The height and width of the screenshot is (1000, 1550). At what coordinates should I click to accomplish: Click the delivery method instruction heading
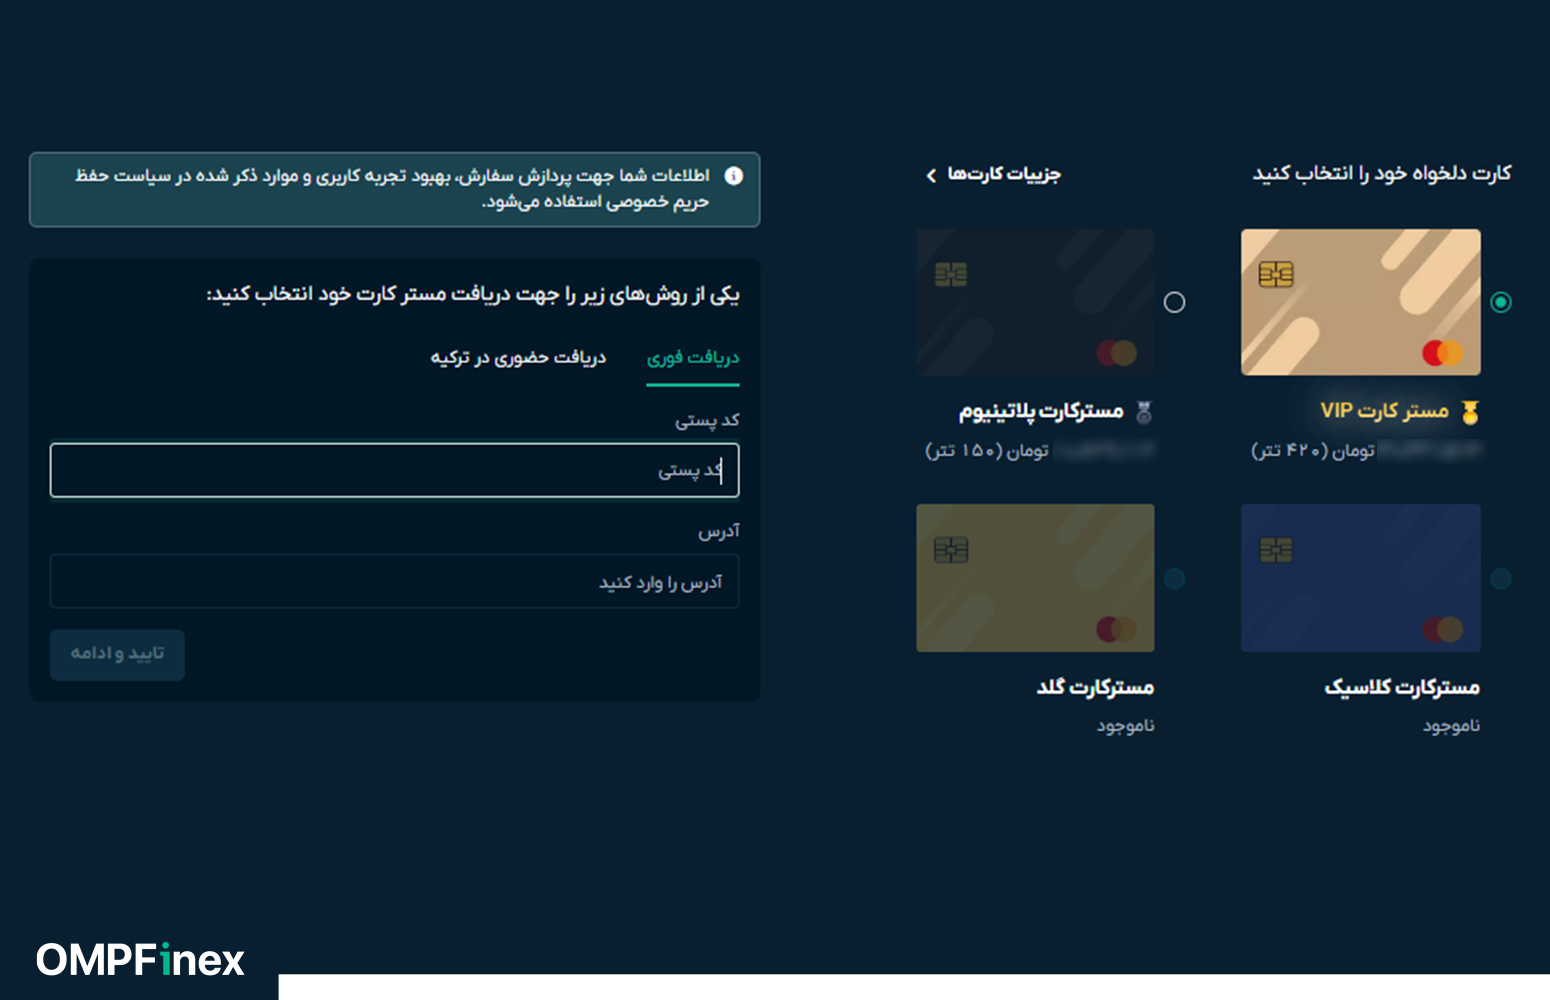tap(473, 294)
